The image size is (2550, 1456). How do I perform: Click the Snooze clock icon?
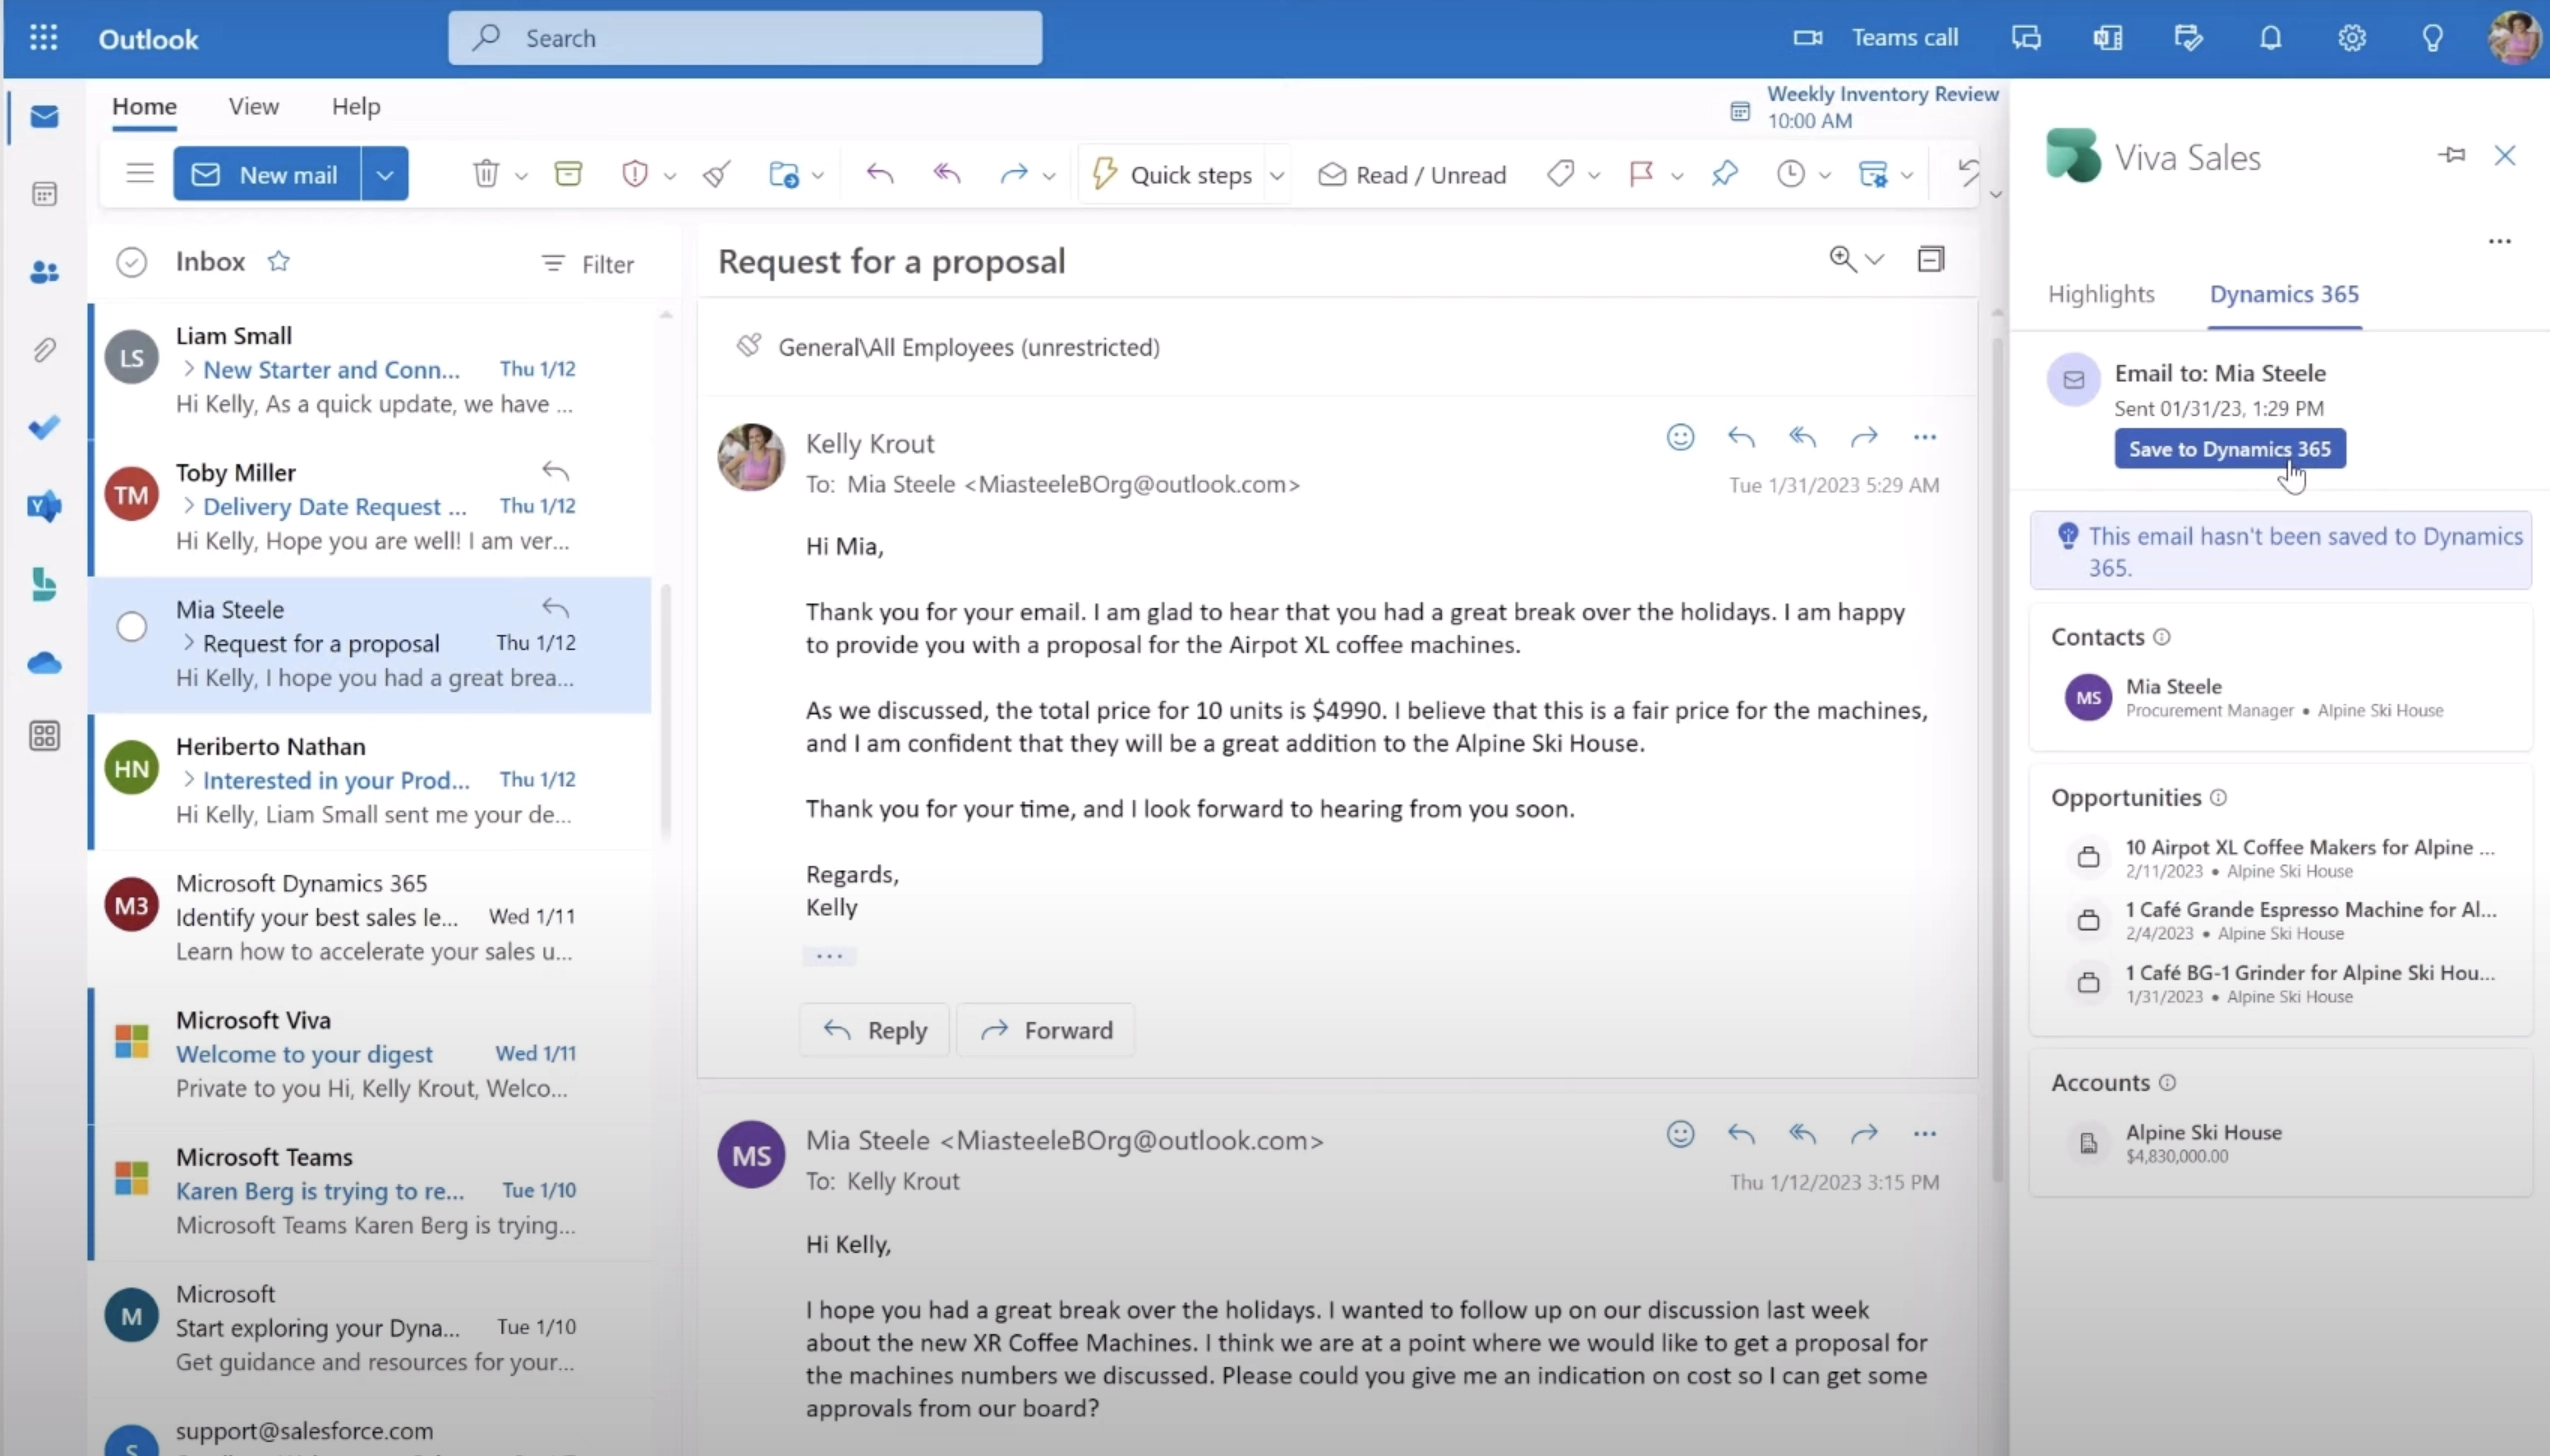click(1790, 174)
